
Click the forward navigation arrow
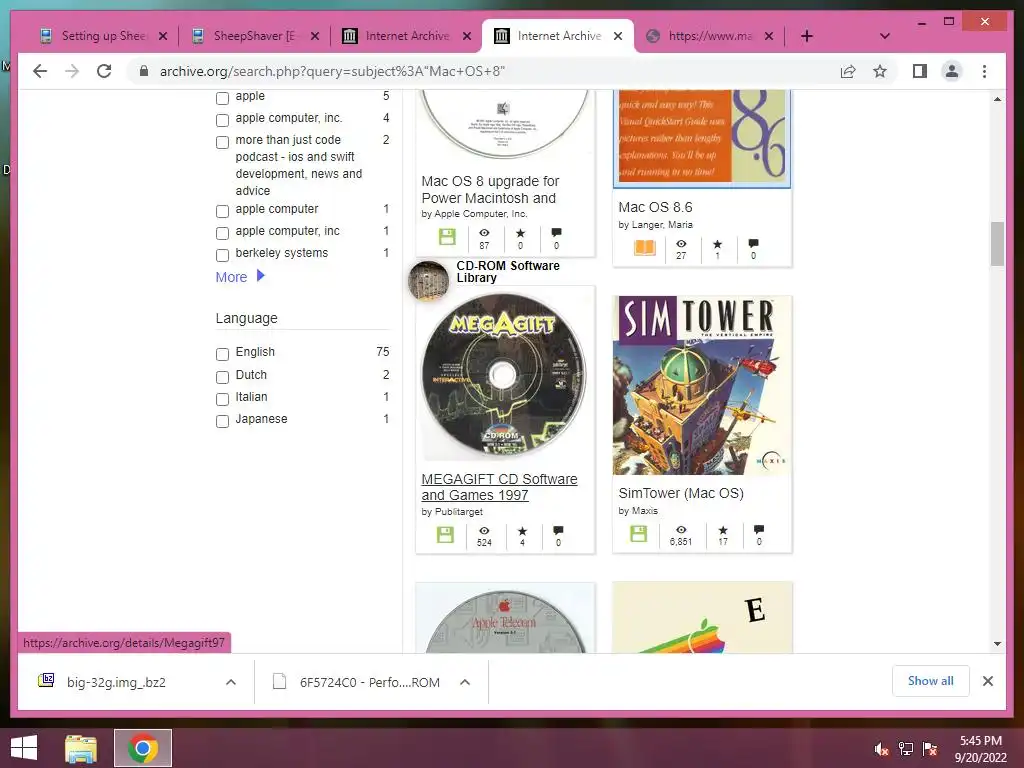click(x=72, y=71)
